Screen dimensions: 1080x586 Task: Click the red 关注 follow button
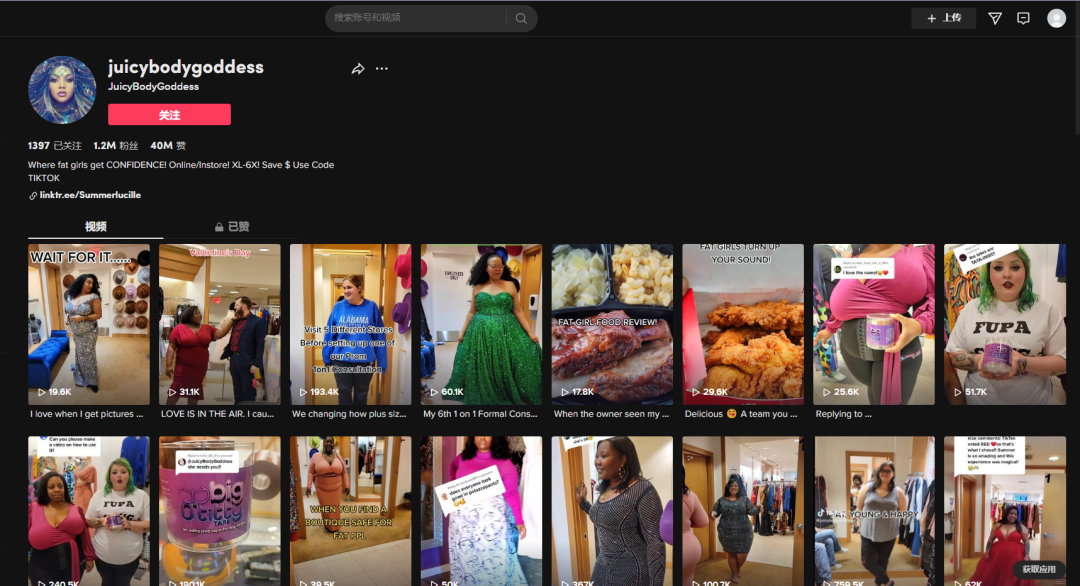[169, 115]
